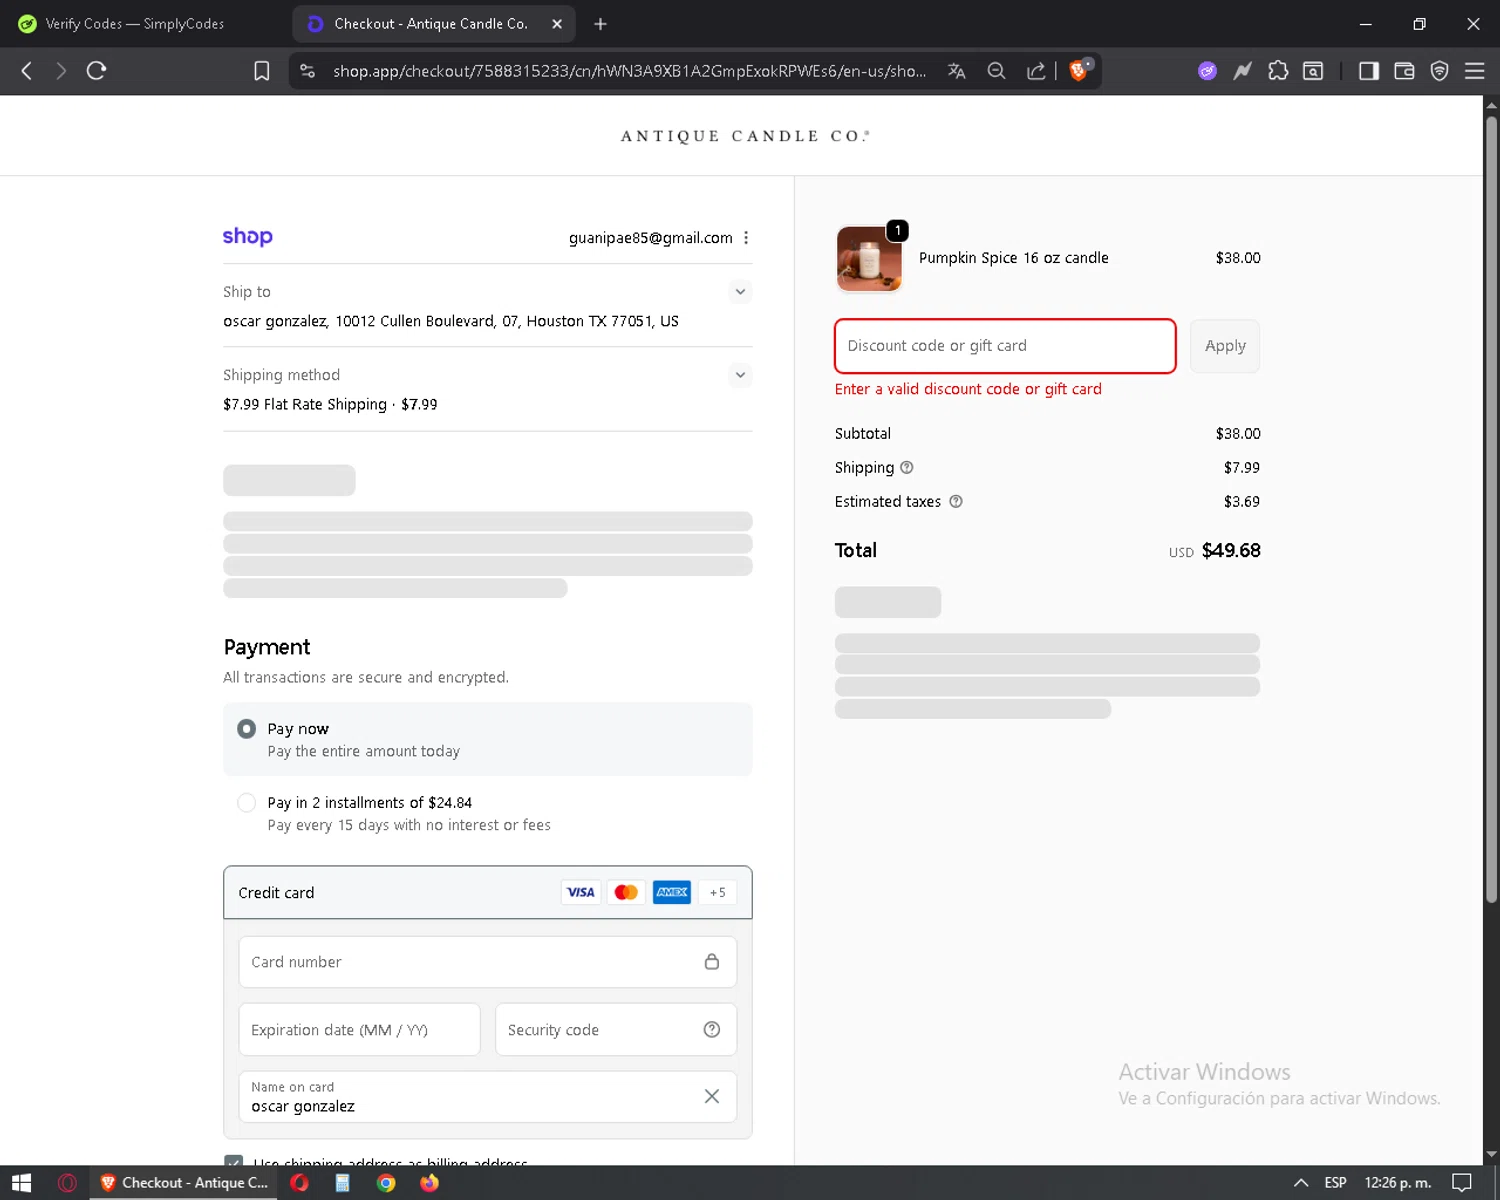Click the purple extension icon in toolbar
Viewport: 1500px width, 1200px height.
click(x=1208, y=71)
